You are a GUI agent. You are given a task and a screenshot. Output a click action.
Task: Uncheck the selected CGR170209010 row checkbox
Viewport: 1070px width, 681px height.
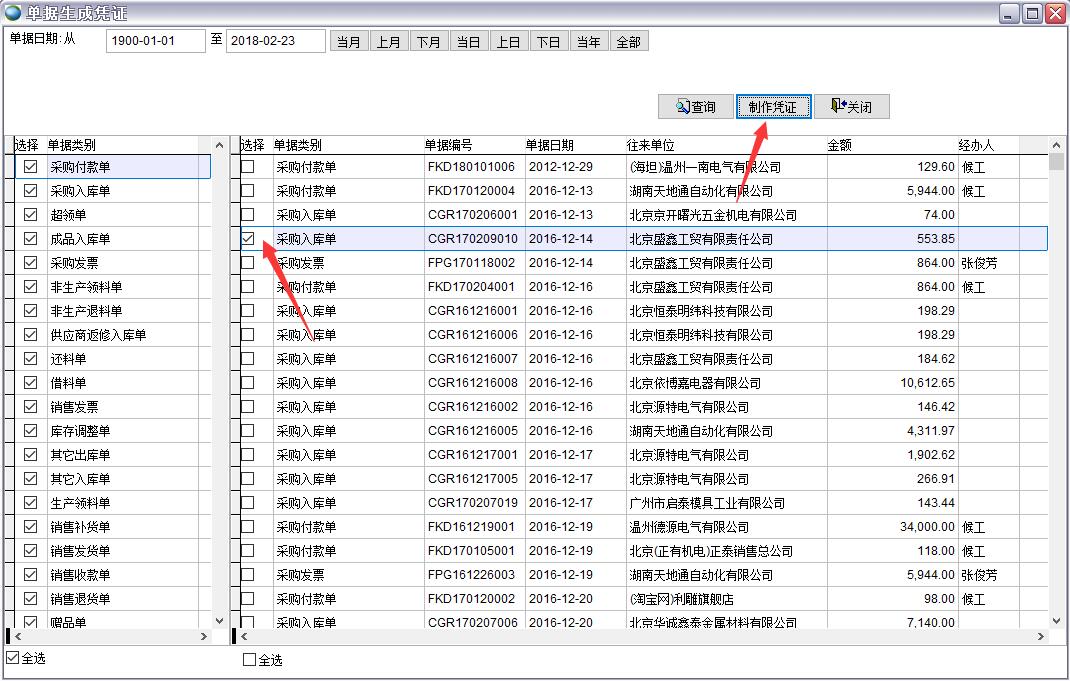click(x=248, y=239)
